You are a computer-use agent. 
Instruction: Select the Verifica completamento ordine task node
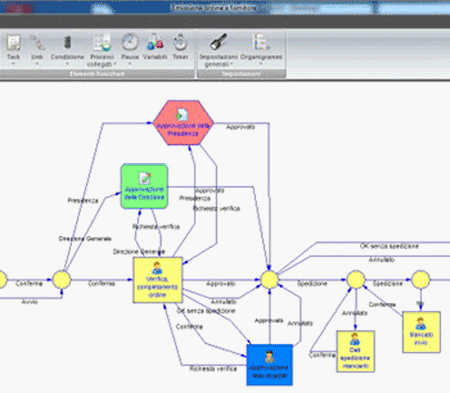(x=158, y=280)
